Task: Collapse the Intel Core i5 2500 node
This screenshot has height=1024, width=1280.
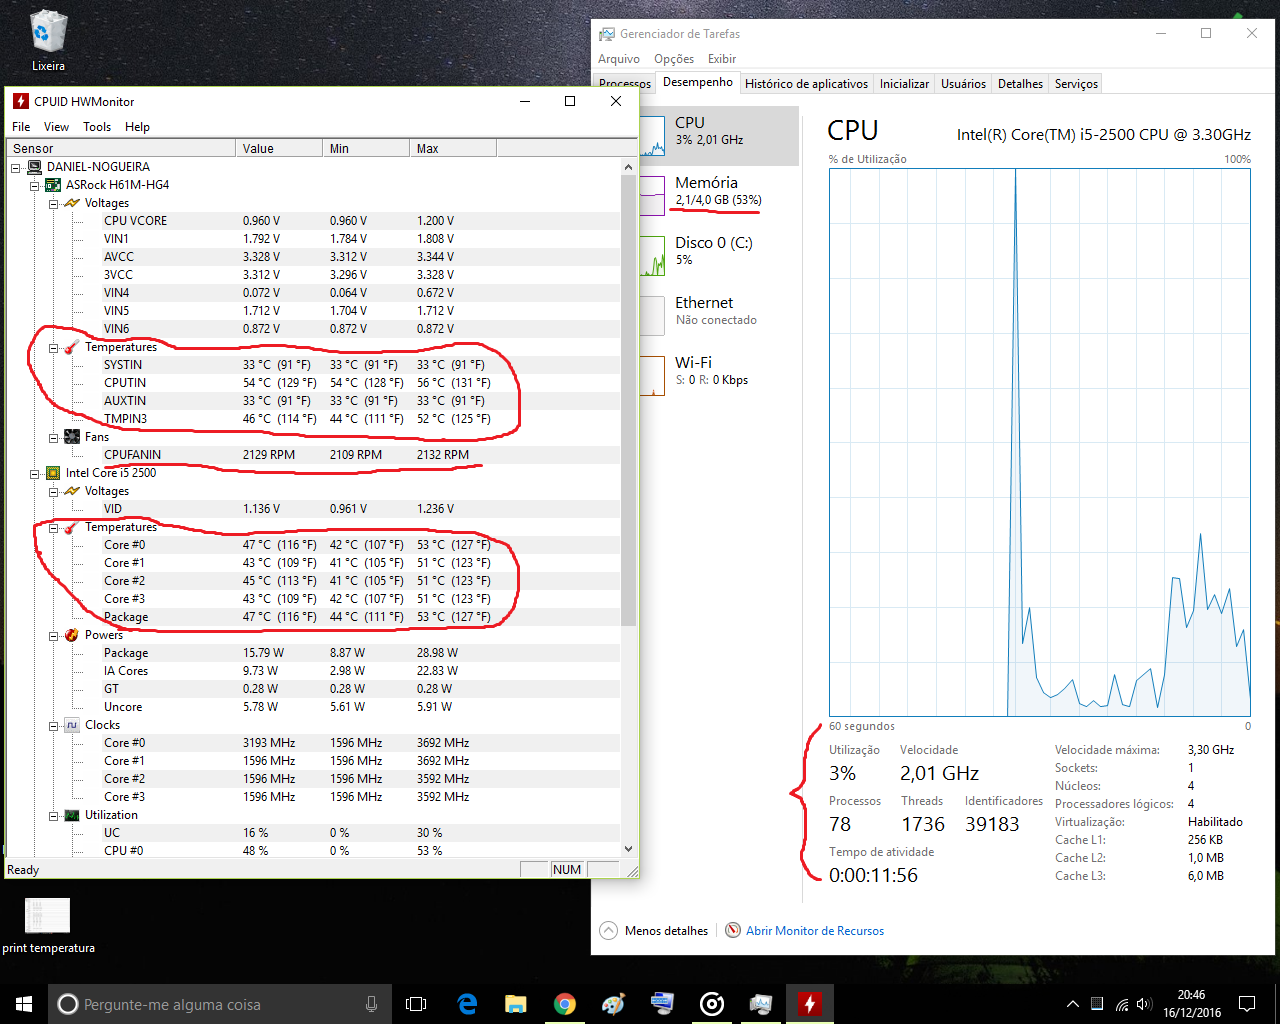Action: (35, 473)
